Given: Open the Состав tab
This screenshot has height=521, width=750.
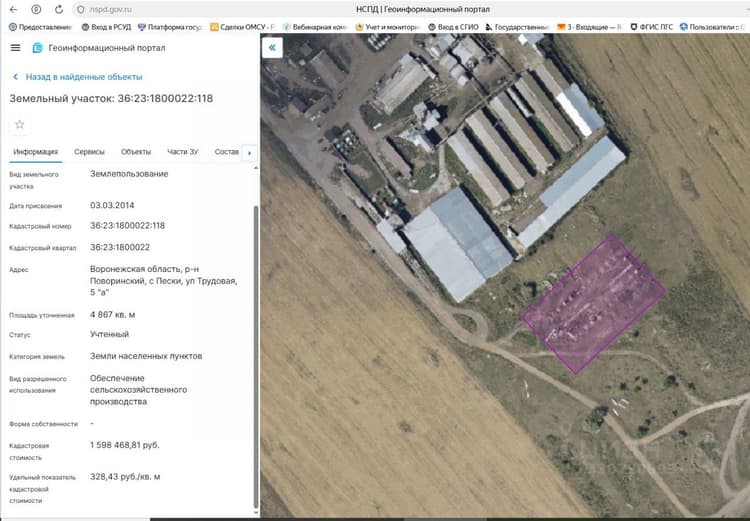Looking at the screenshot, I should 226,152.
